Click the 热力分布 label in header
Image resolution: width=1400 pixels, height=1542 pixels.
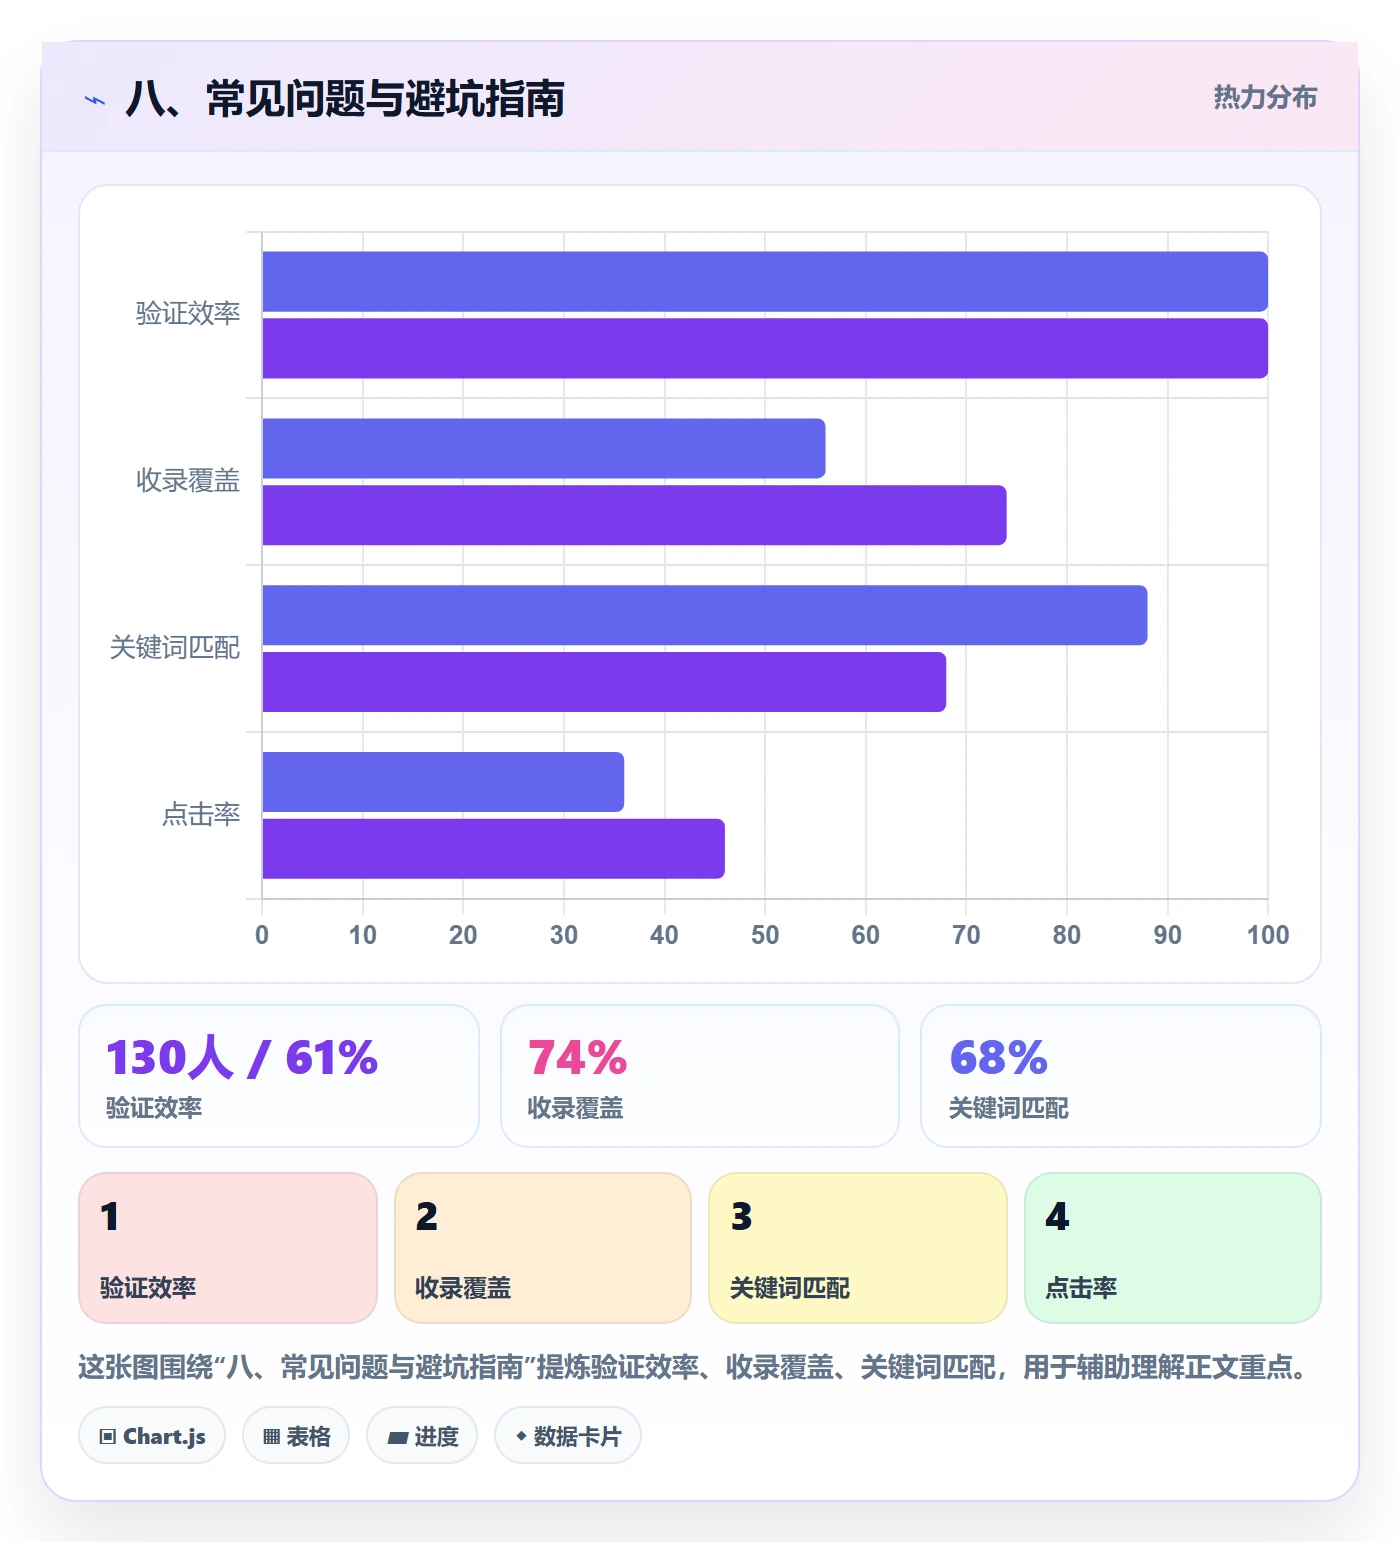point(1265,97)
